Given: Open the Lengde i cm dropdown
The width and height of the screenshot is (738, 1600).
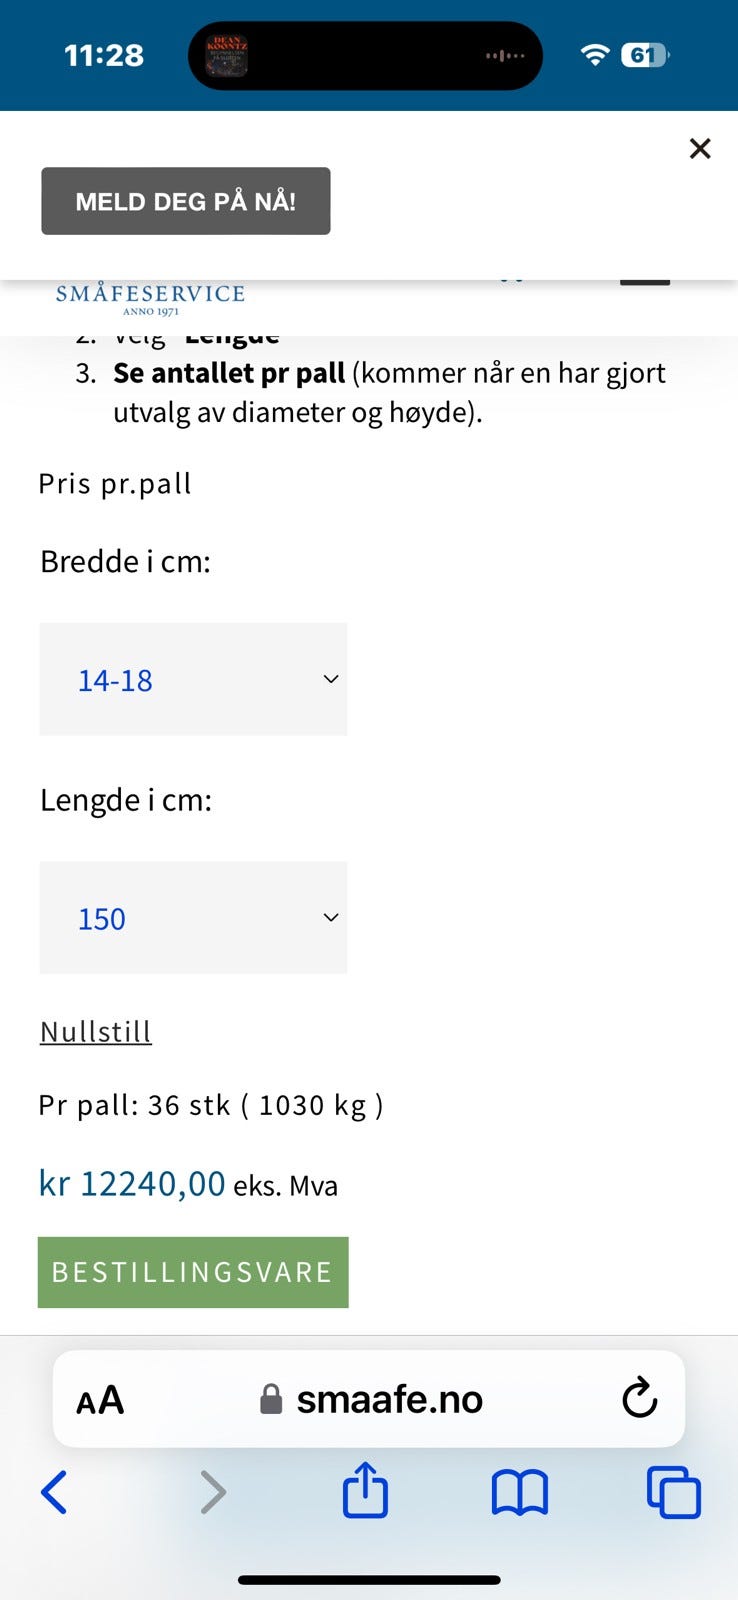Looking at the screenshot, I should click(x=192, y=917).
